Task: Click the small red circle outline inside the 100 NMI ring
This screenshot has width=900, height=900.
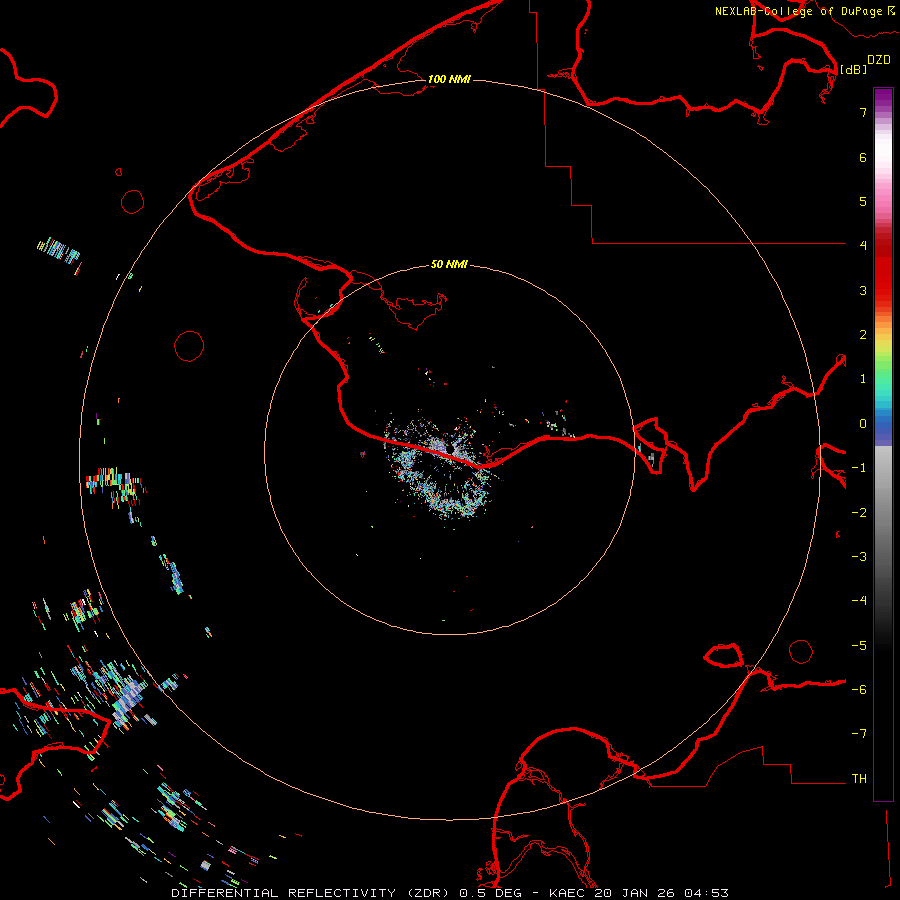Action: click(189, 346)
